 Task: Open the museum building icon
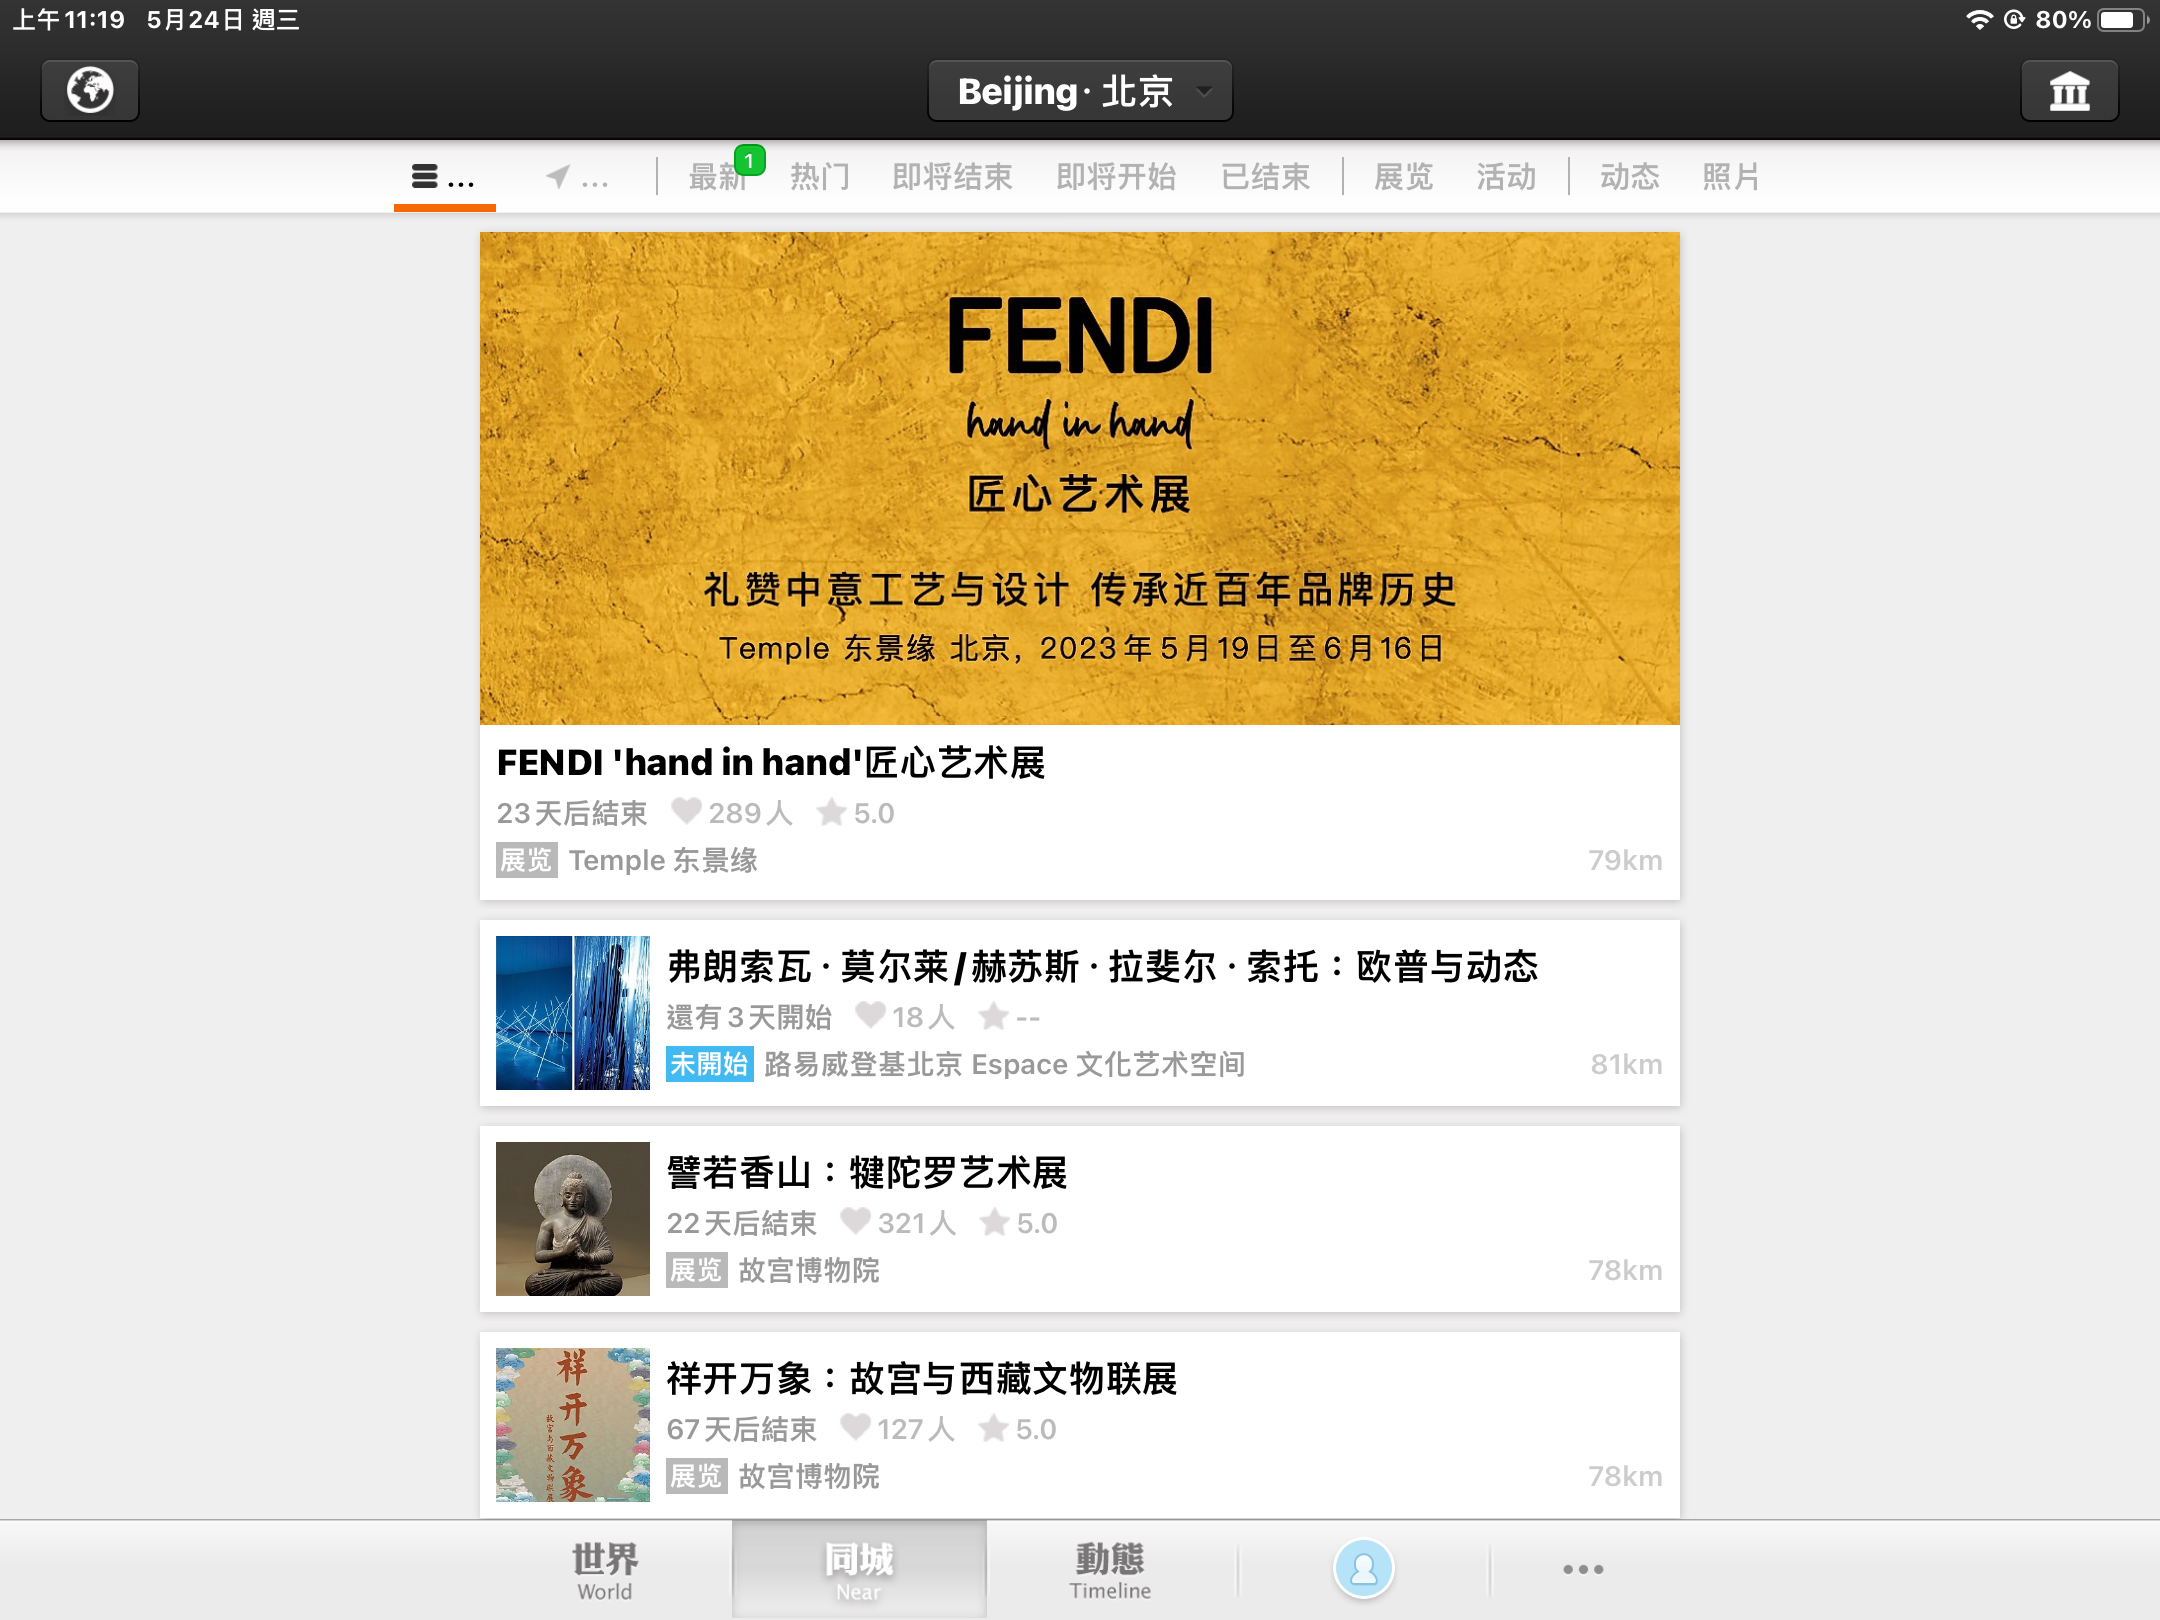point(2069,91)
